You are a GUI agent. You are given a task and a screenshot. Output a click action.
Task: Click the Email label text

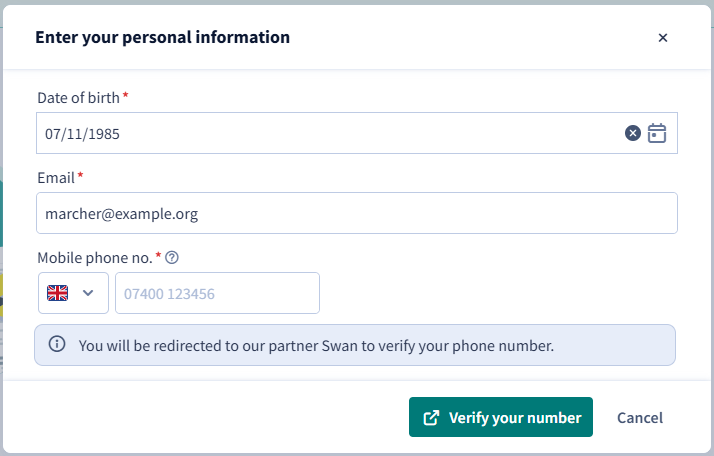[56, 178]
